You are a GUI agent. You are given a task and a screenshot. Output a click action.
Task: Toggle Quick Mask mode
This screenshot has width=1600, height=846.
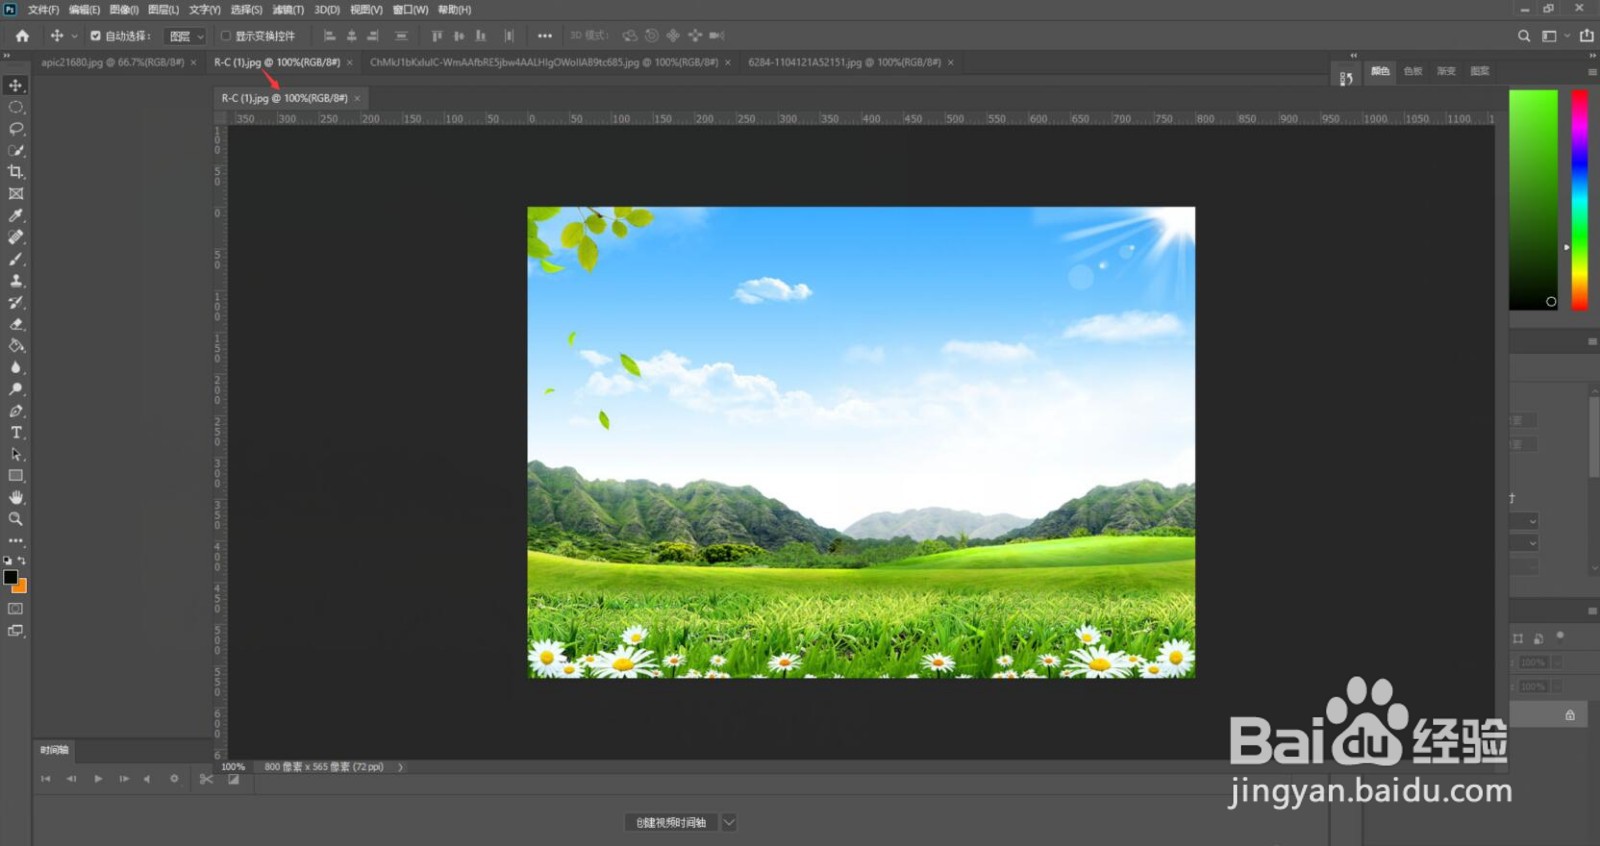point(16,608)
